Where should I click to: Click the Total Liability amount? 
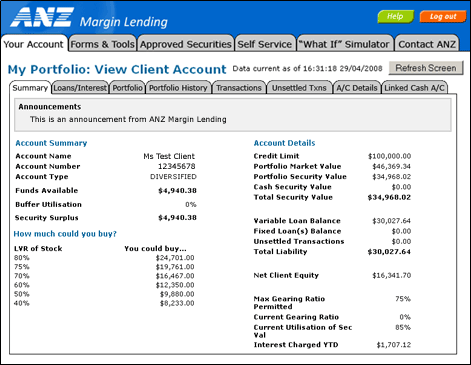point(389,252)
